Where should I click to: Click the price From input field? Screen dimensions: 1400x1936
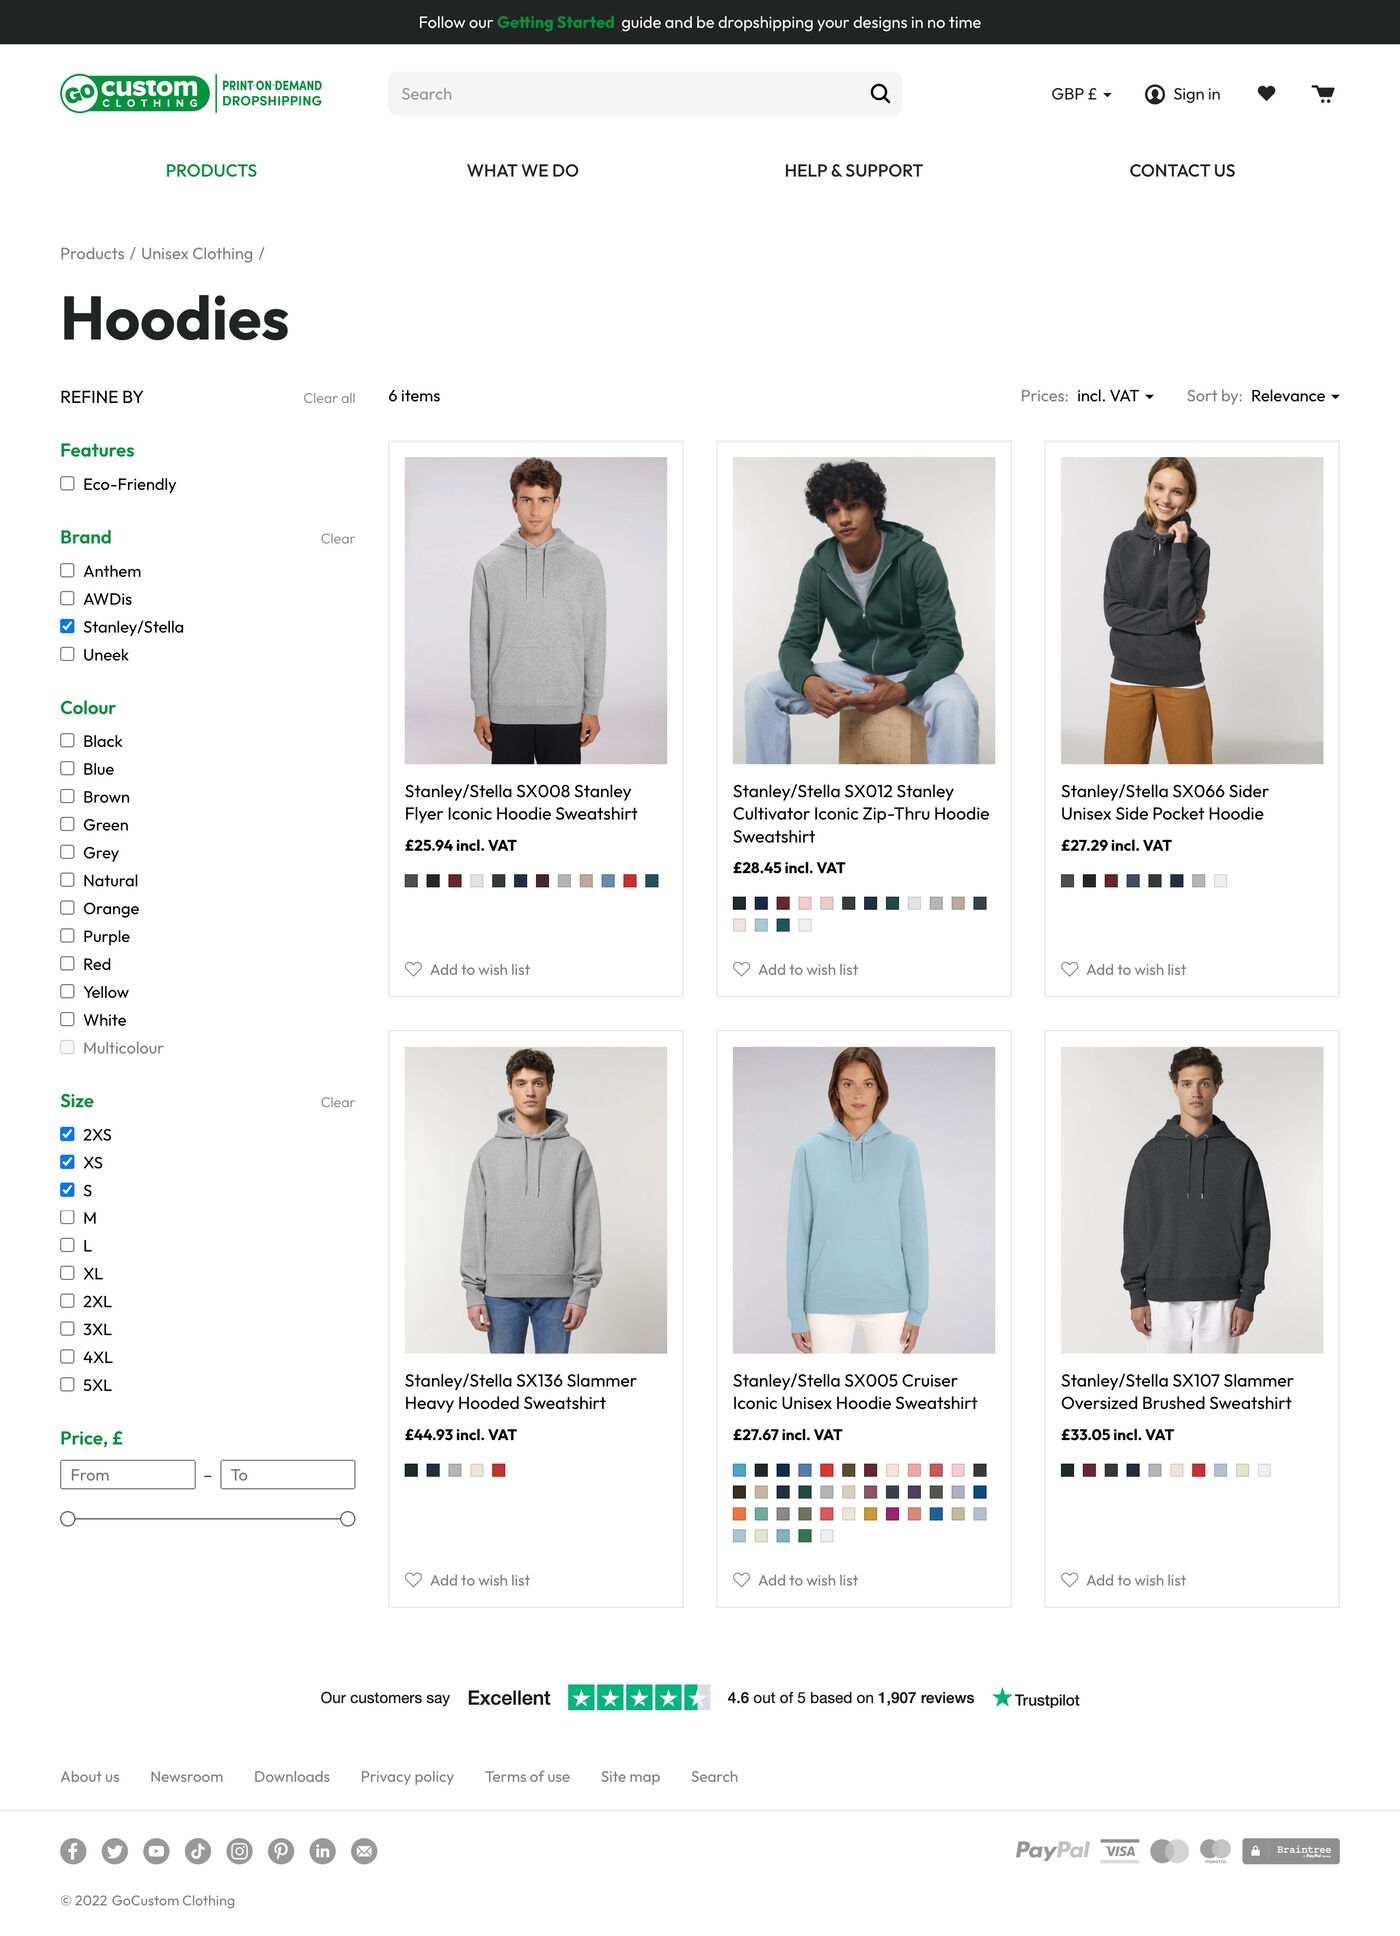(x=128, y=1475)
